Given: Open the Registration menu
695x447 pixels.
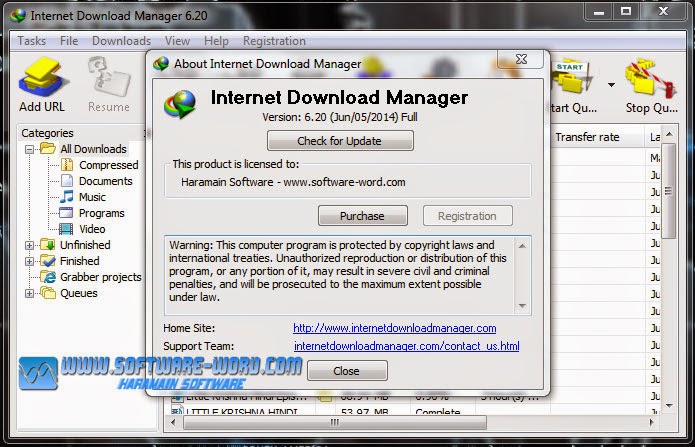Looking at the screenshot, I should [x=274, y=41].
